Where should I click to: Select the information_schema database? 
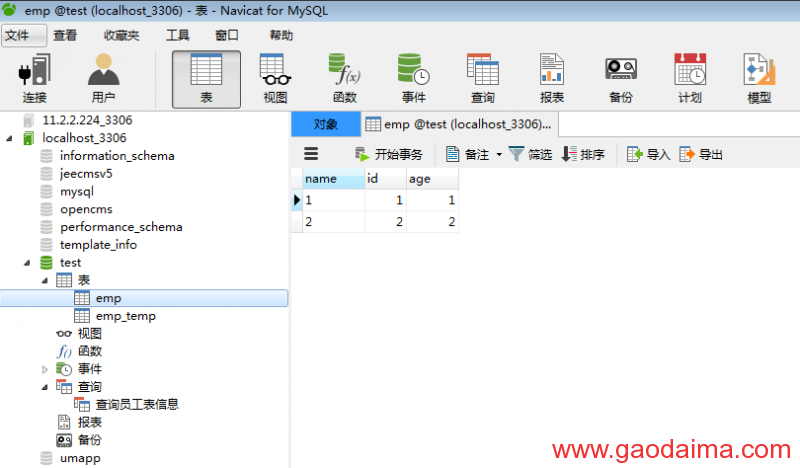117,156
